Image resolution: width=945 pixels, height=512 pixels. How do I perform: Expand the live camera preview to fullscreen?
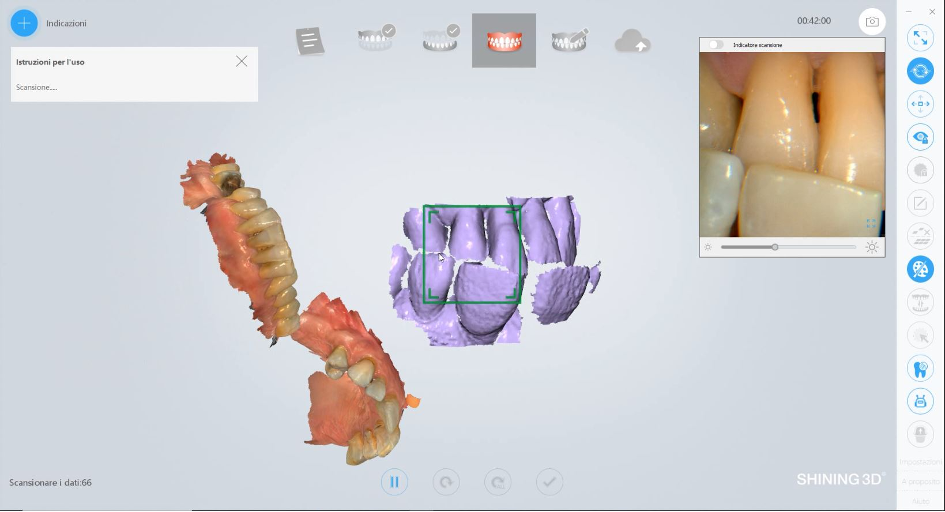871,223
